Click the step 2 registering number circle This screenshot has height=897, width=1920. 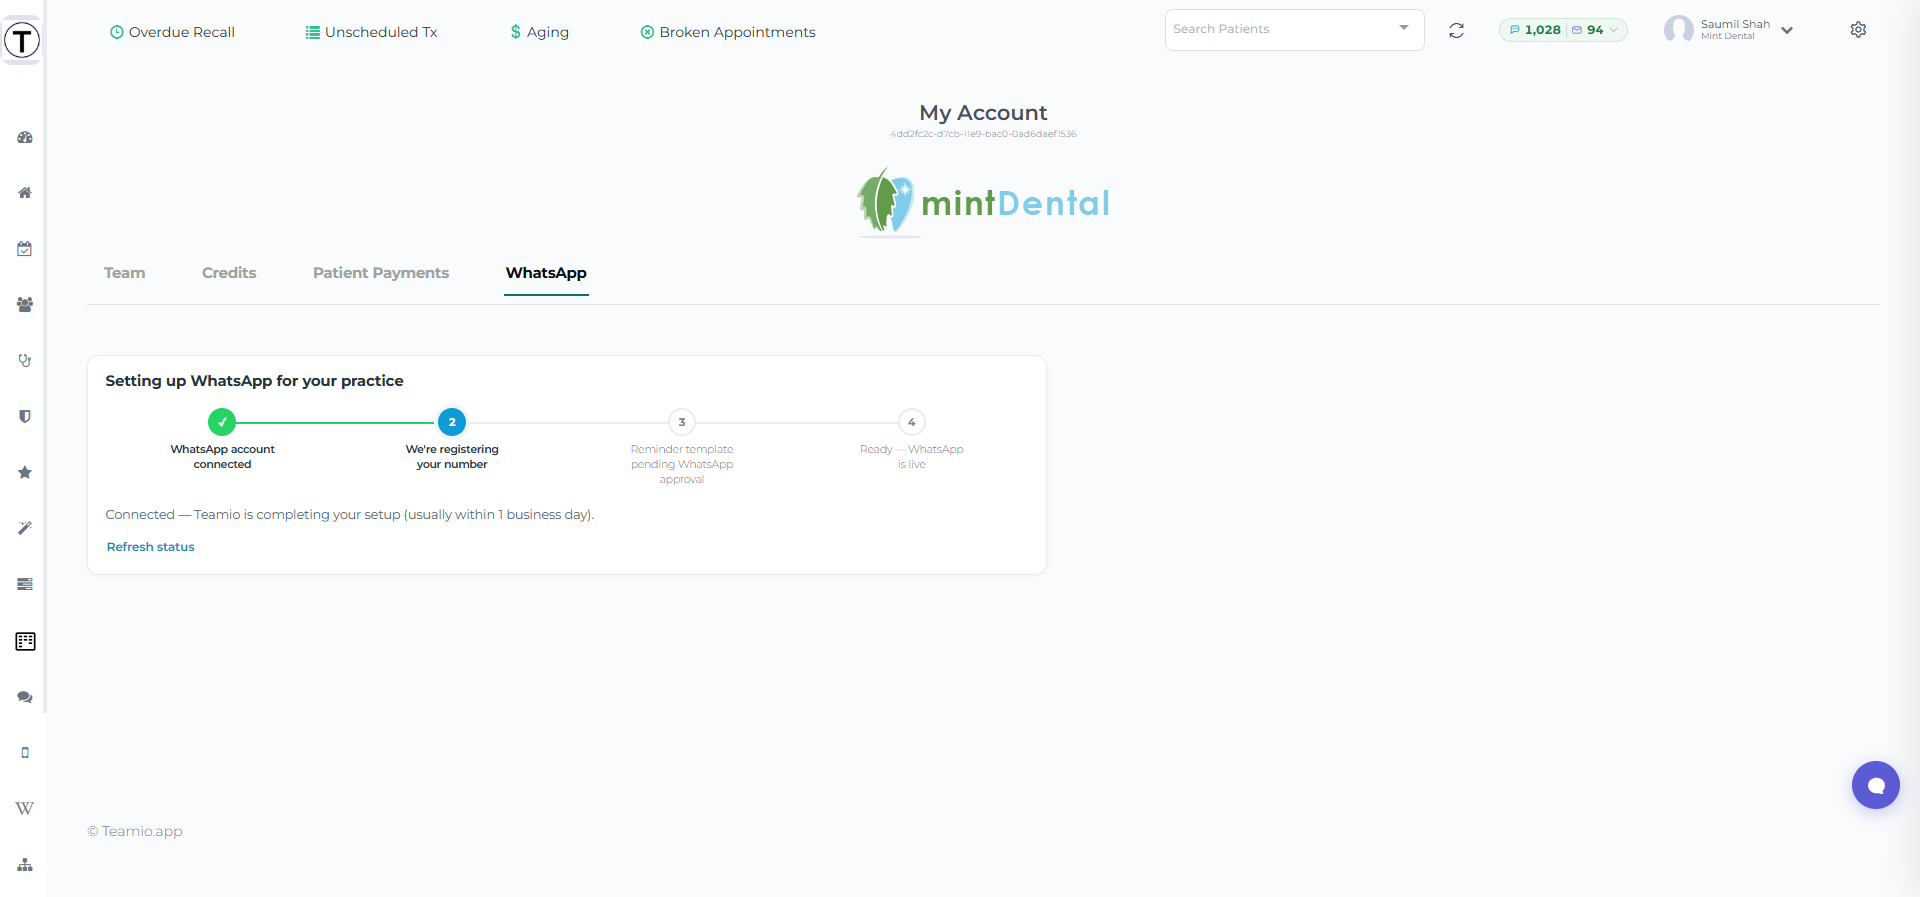[x=452, y=422]
